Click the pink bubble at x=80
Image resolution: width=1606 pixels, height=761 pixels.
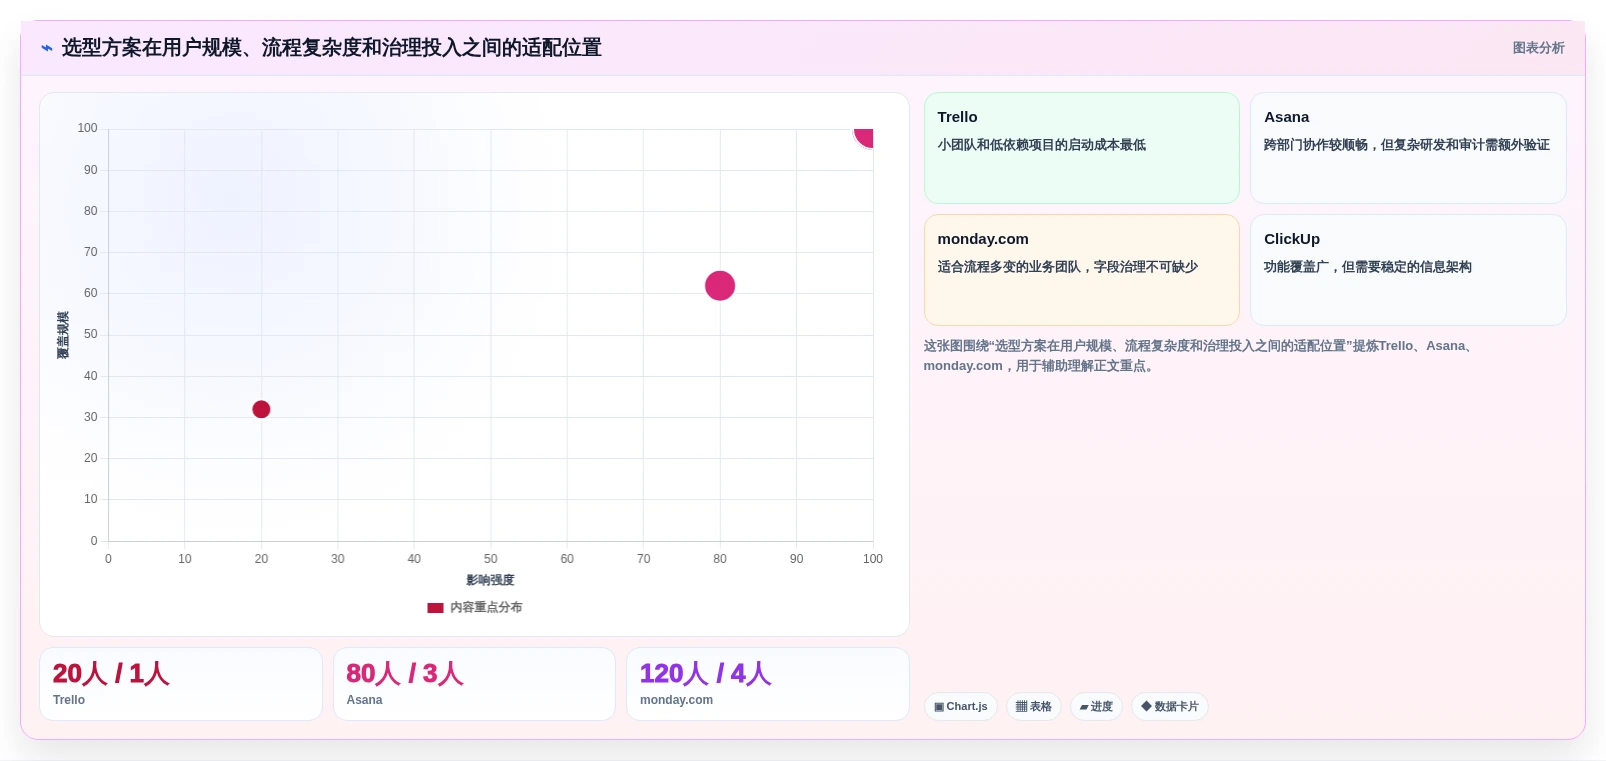coord(720,286)
